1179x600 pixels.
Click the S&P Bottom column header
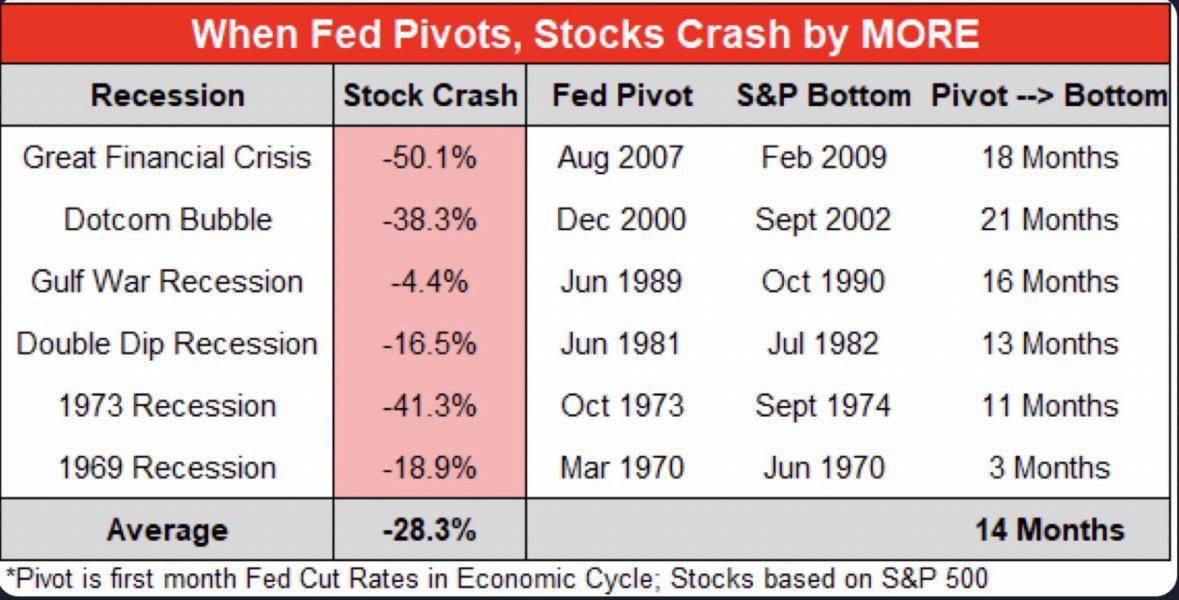tap(823, 96)
